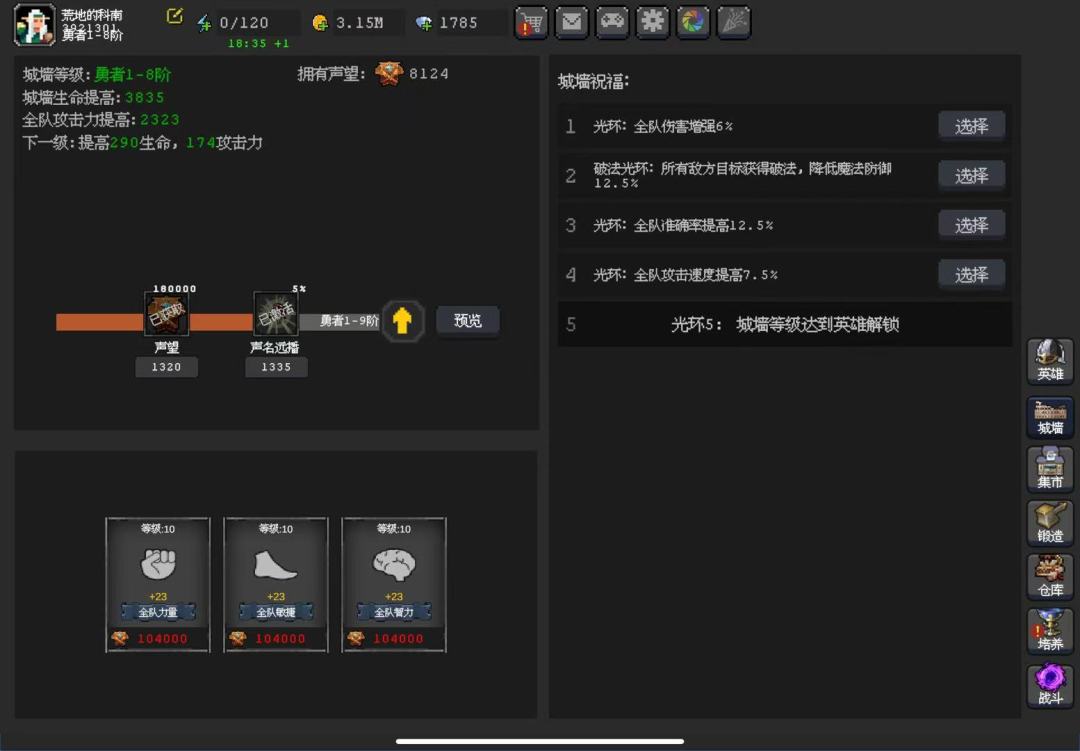The image size is (1080, 751).
Task: Click the feather icon in top bar
Action: (x=734, y=23)
